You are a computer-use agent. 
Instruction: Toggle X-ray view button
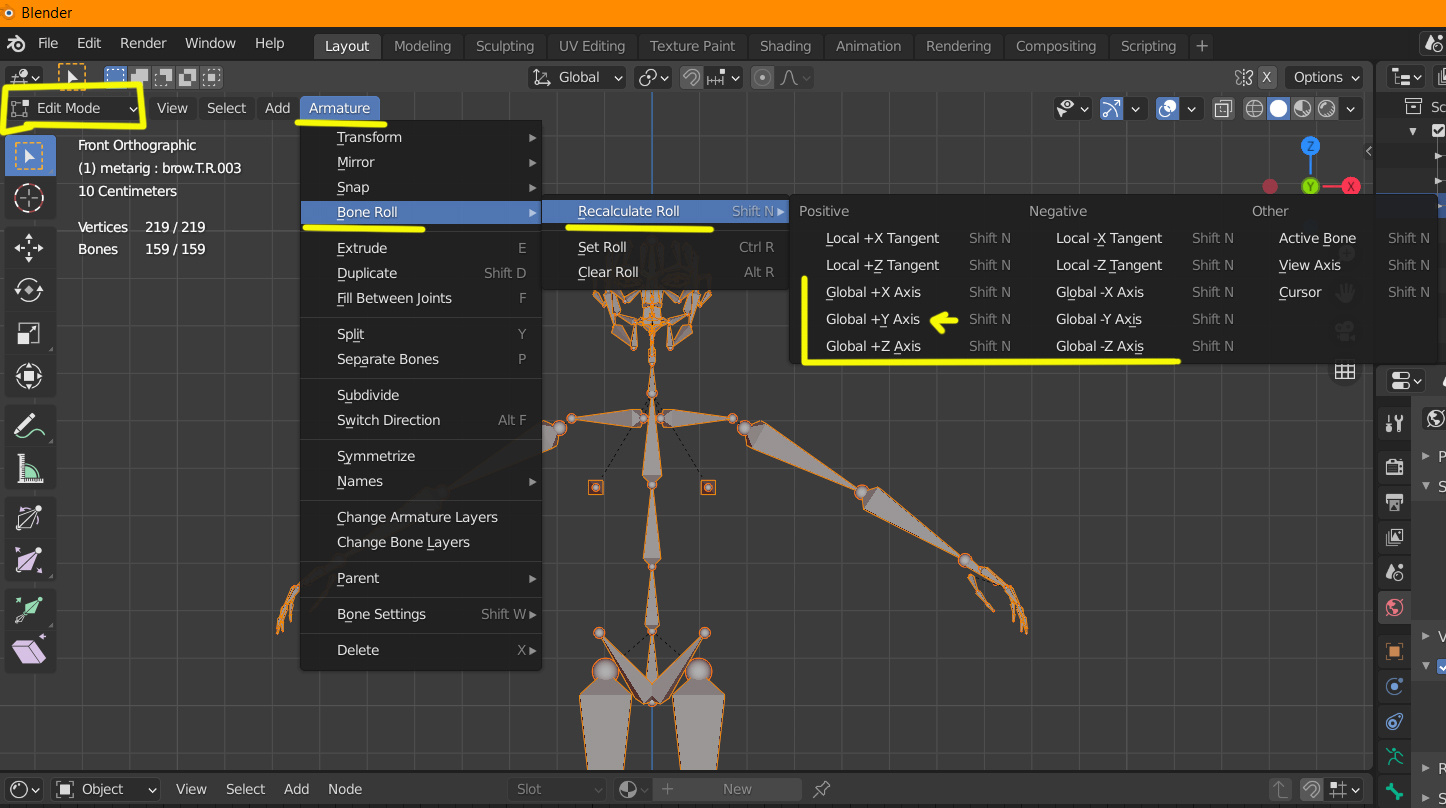(x=1222, y=108)
